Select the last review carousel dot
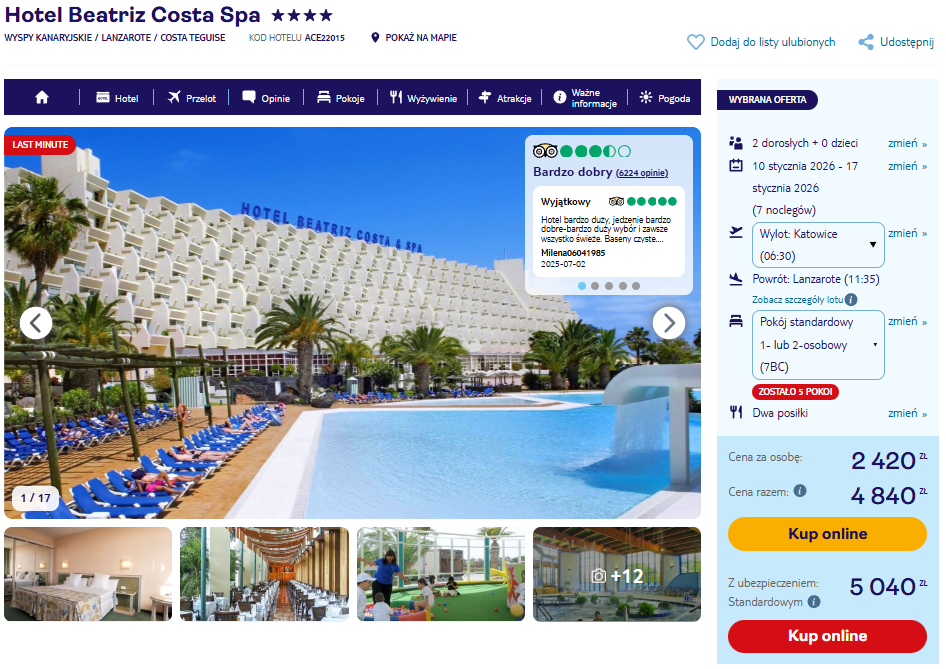 tap(636, 286)
